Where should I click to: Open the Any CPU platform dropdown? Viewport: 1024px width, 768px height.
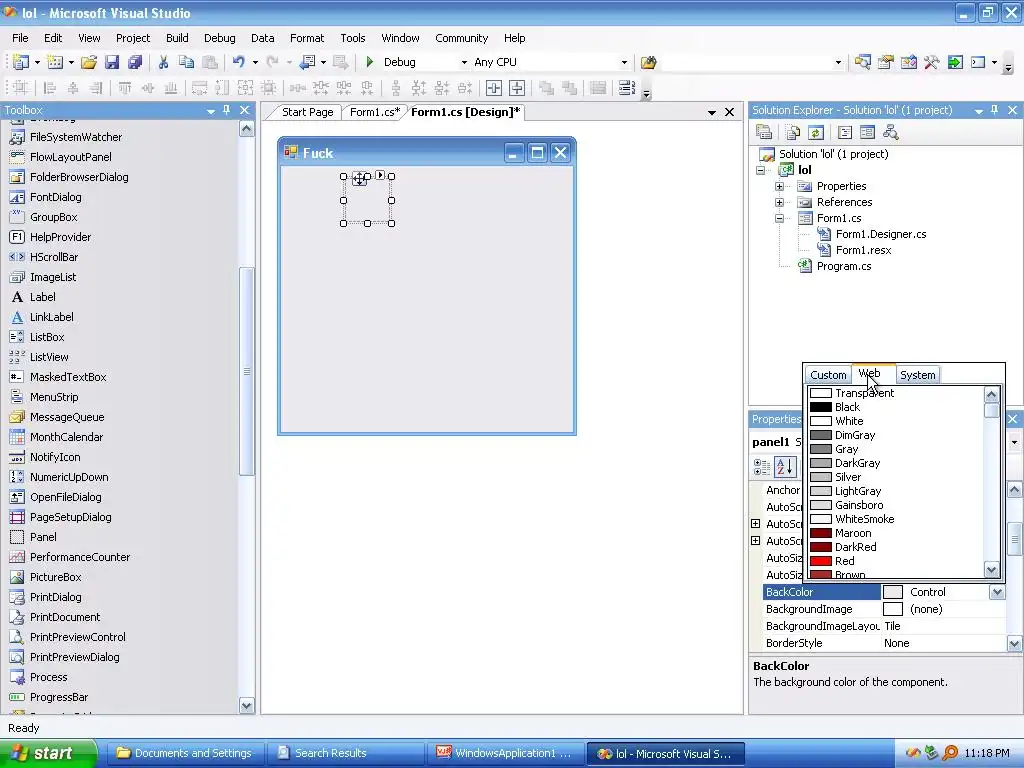click(624, 63)
